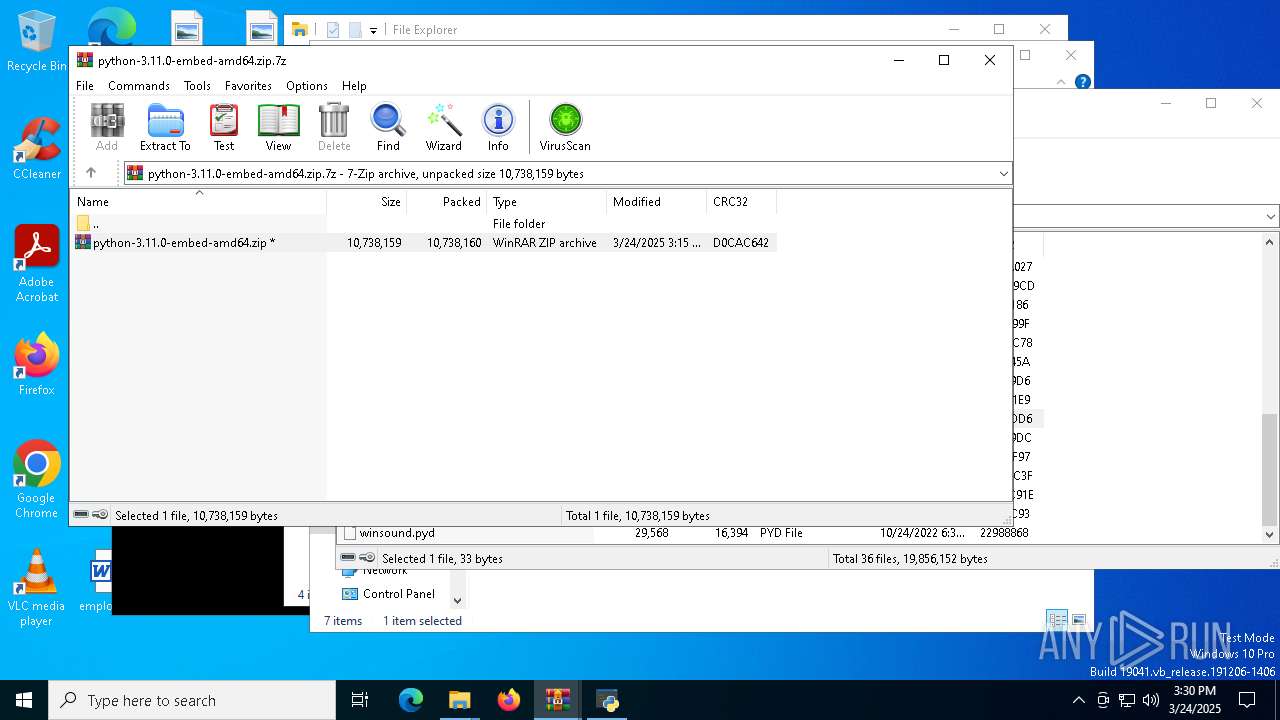This screenshot has height=720, width=1280.
Task: Open File Explorer quick access toolbar dropdown
Action: [x=373, y=30]
